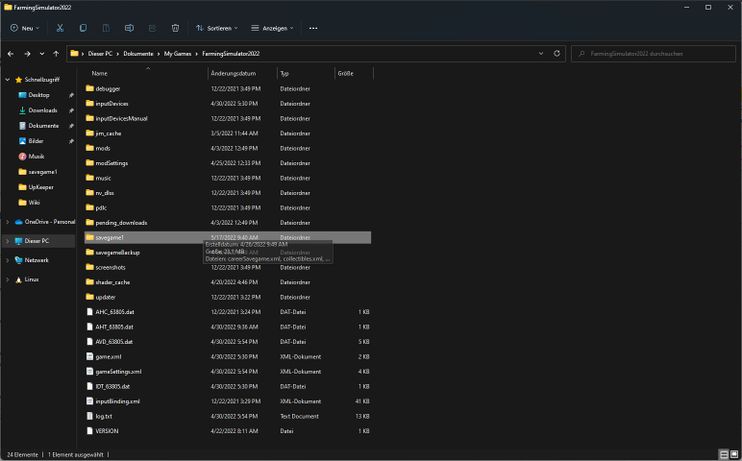The height and width of the screenshot is (461, 742).
Task: Click the Refresh button in address bar
Action: pos(557,53)
